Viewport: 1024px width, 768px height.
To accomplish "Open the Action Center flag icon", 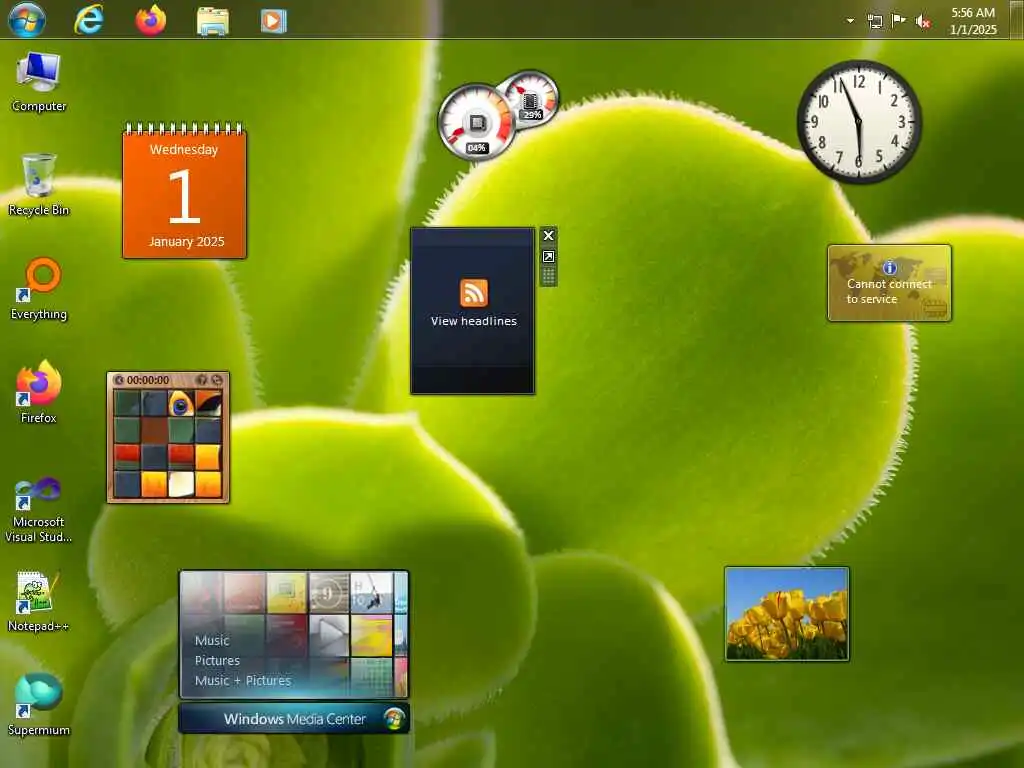I will pyautogui.click(x=899, y=20).
